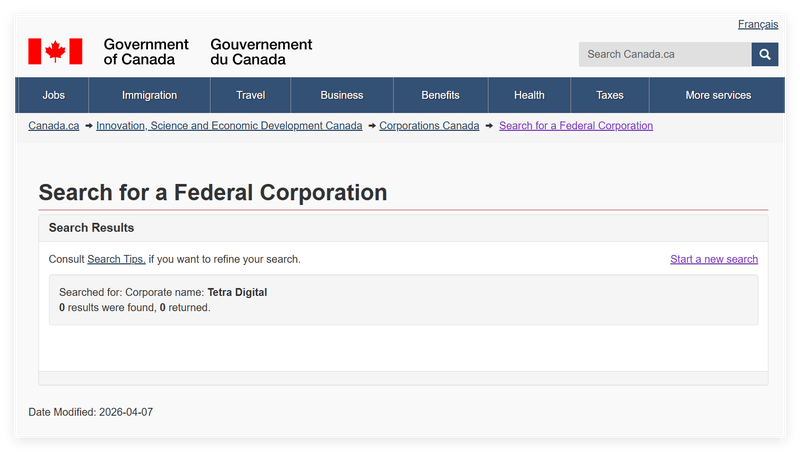Click the Canadian flag logo
800x452 pixels.
55,51
